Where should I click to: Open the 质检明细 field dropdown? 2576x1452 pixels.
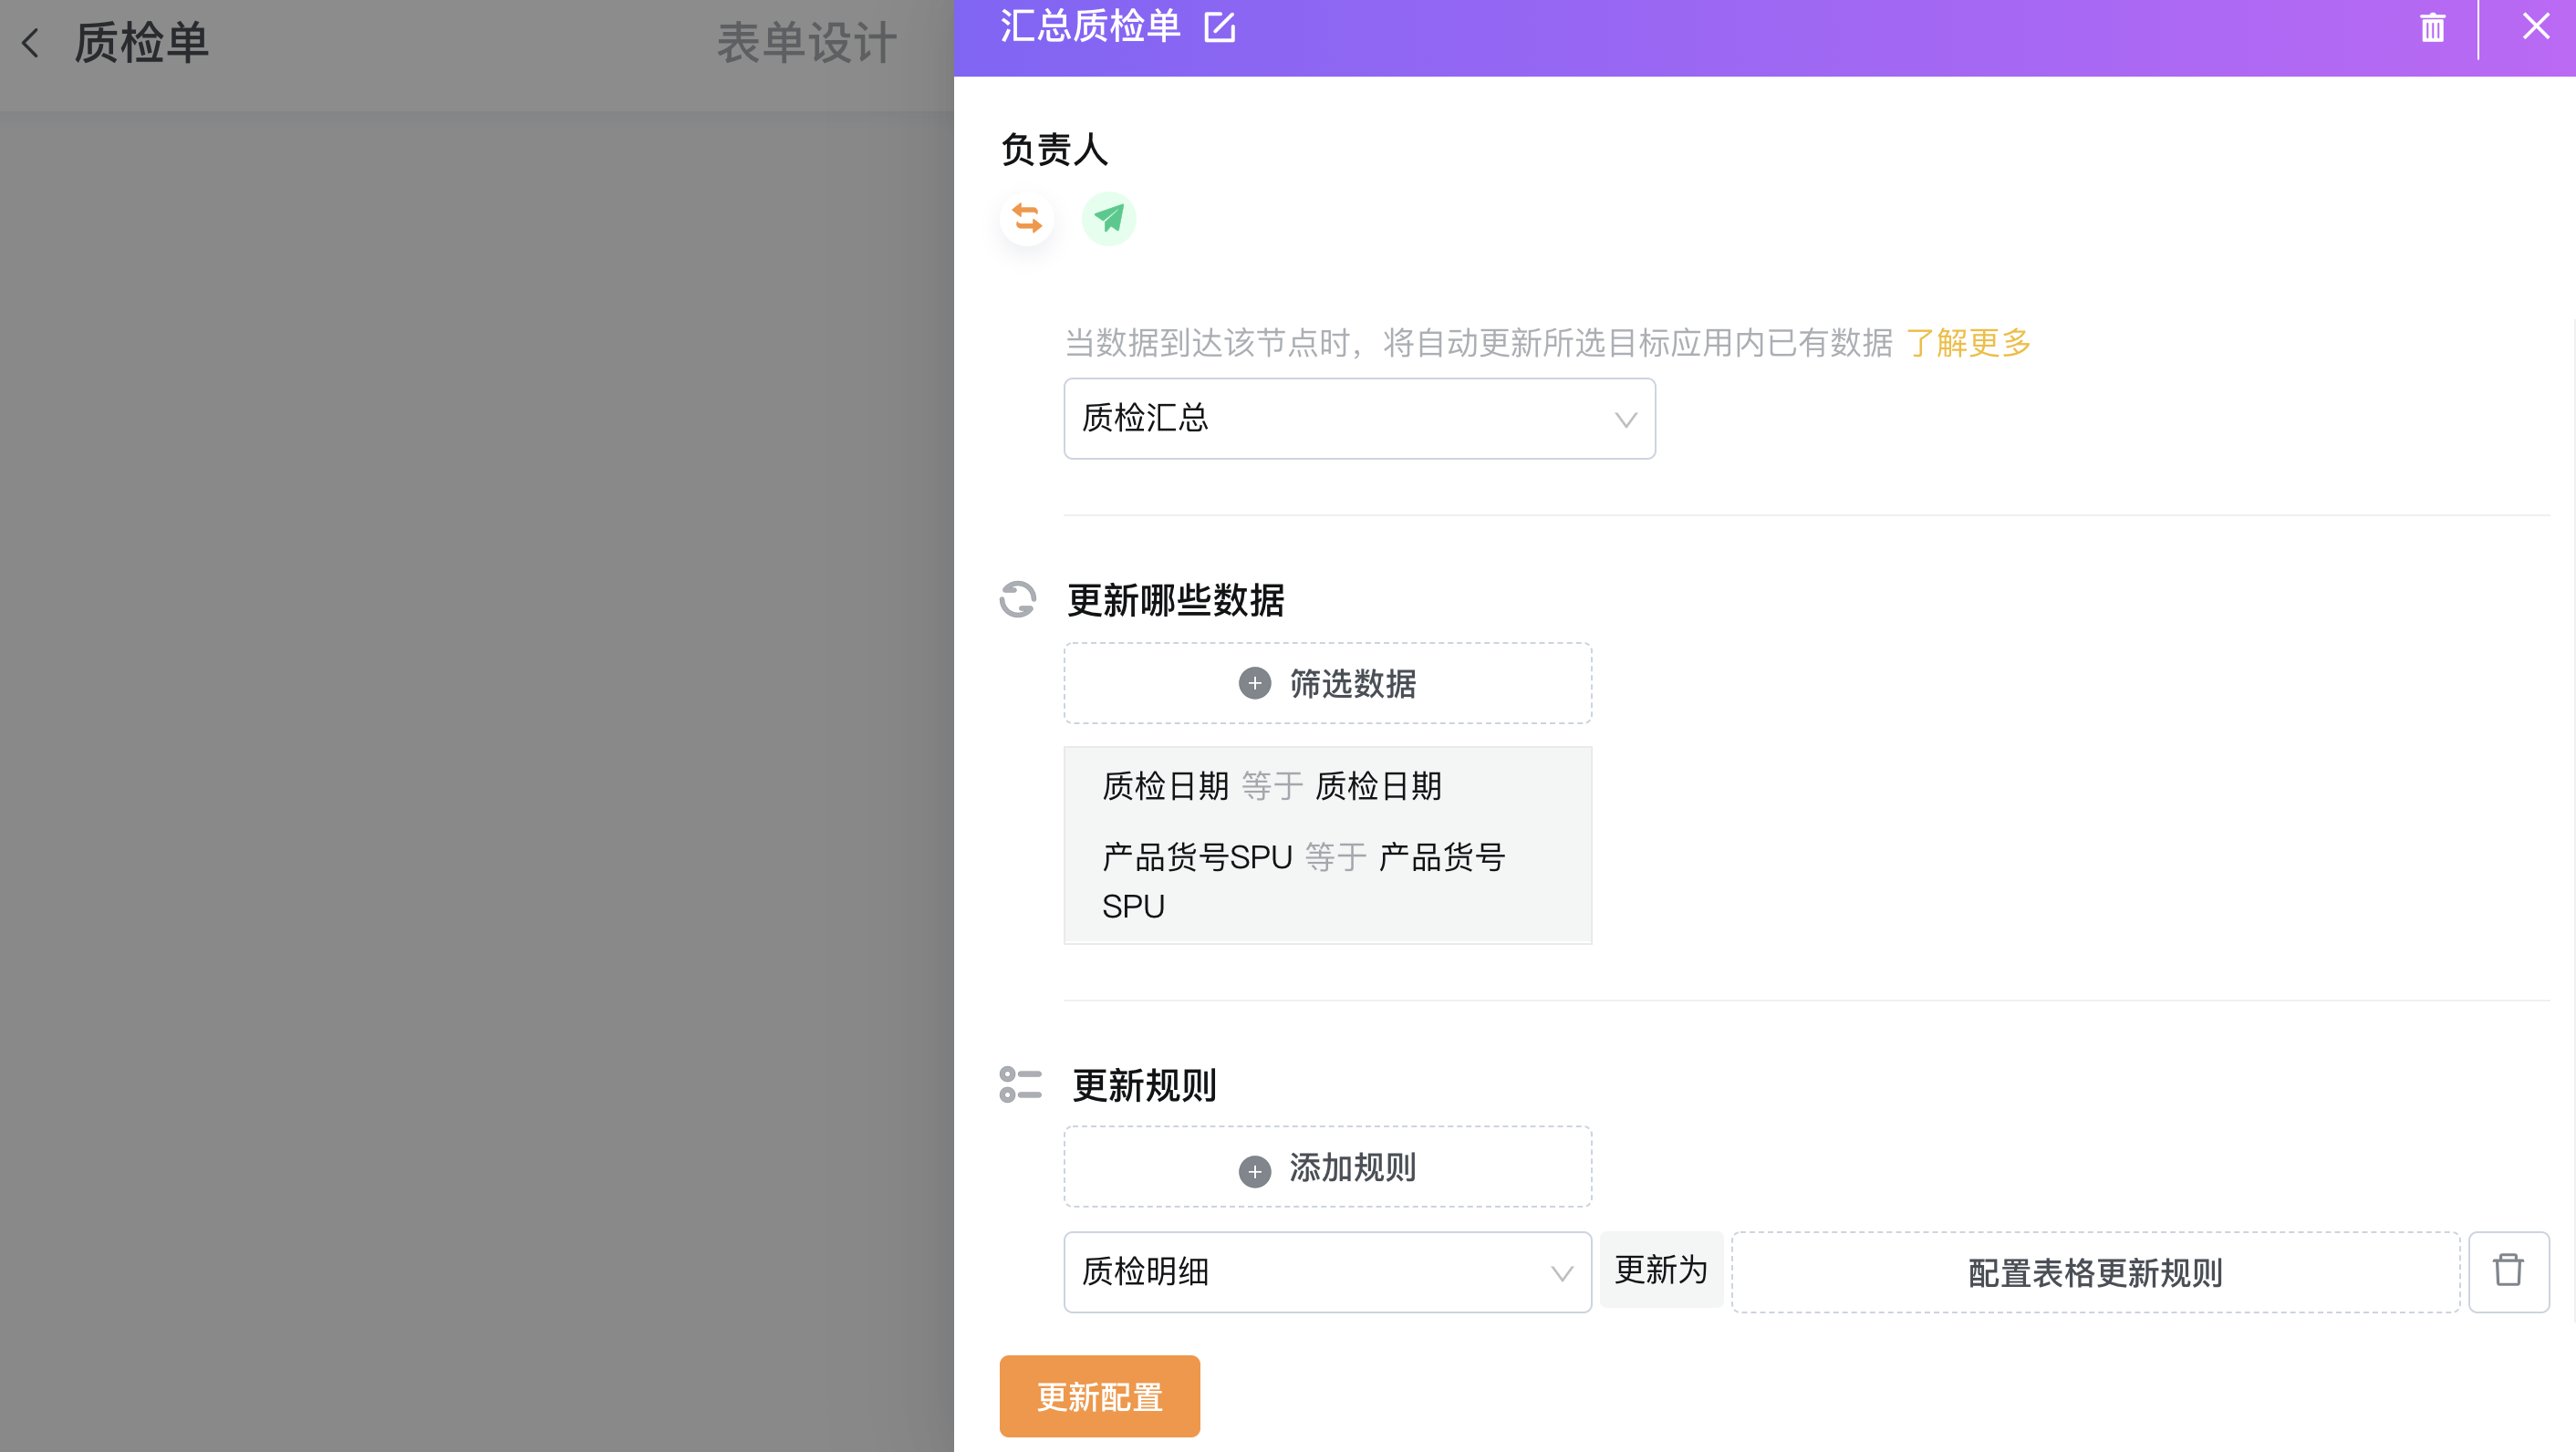1327,1272
